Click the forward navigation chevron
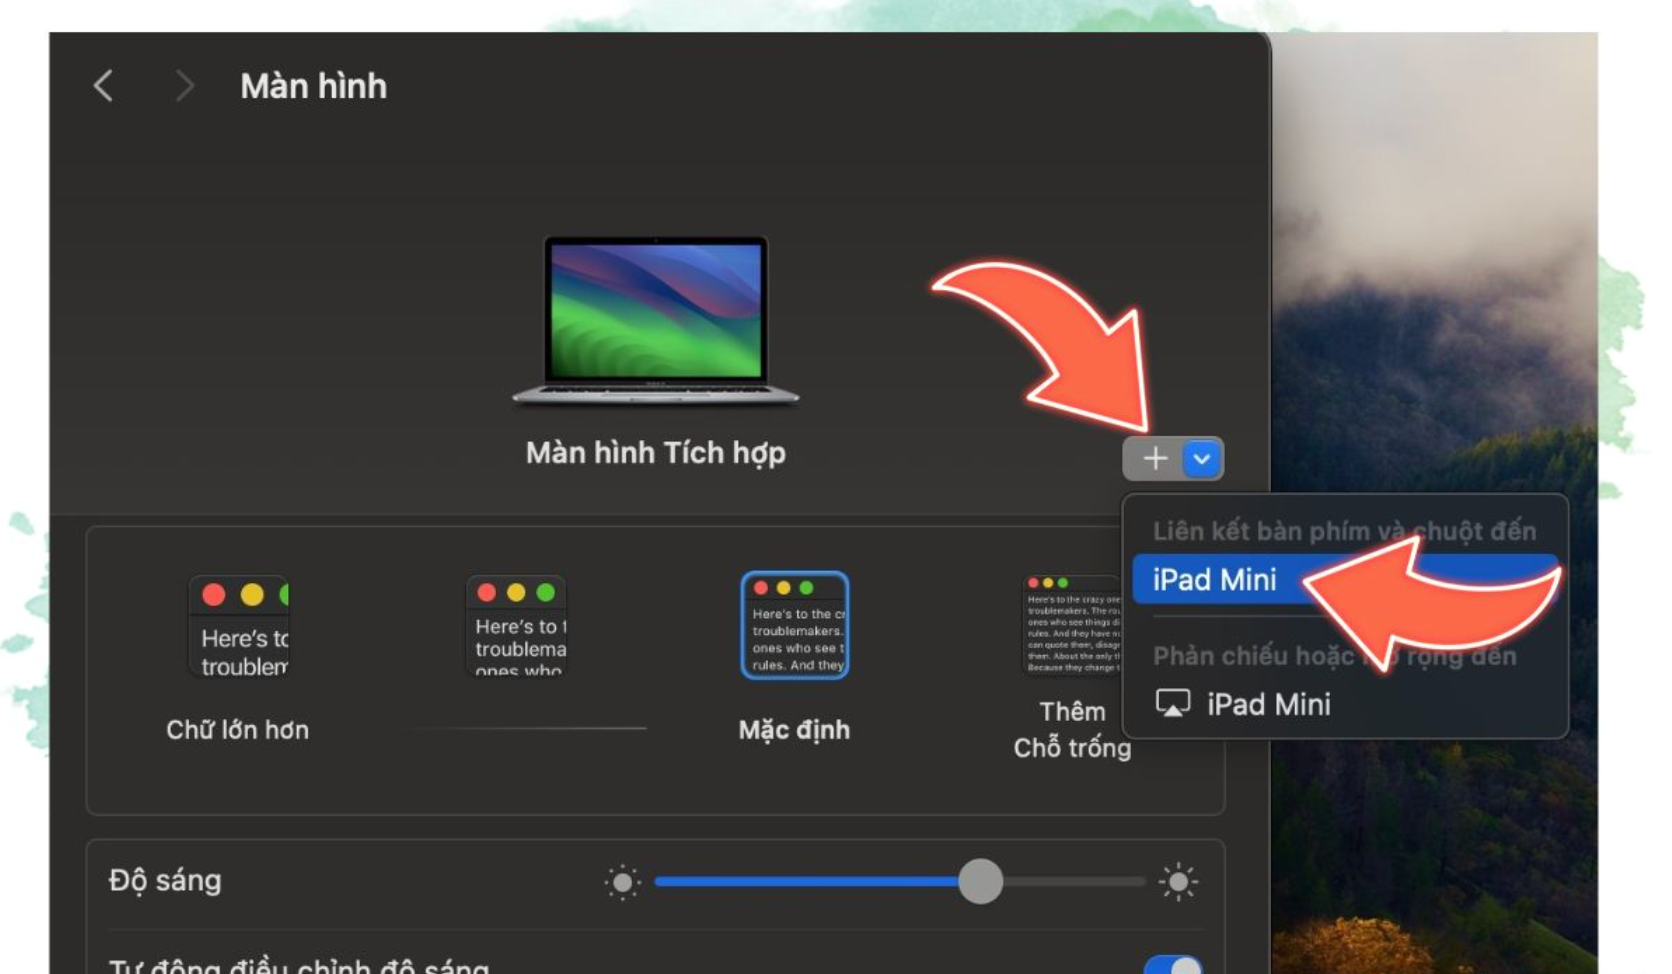 click(184, 86)
